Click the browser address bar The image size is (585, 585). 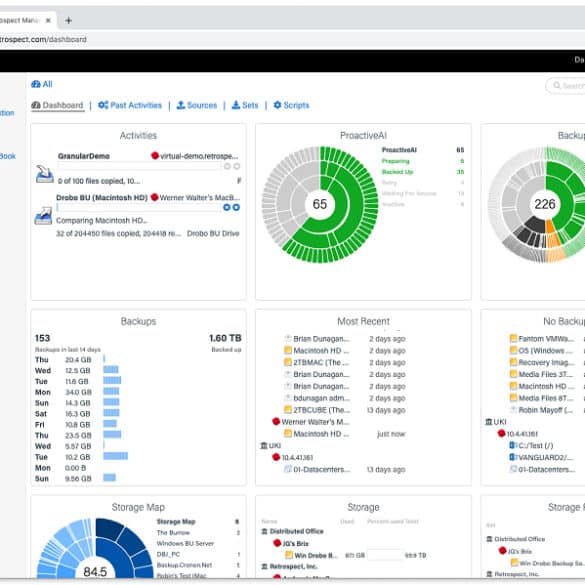tap(292, 39)
